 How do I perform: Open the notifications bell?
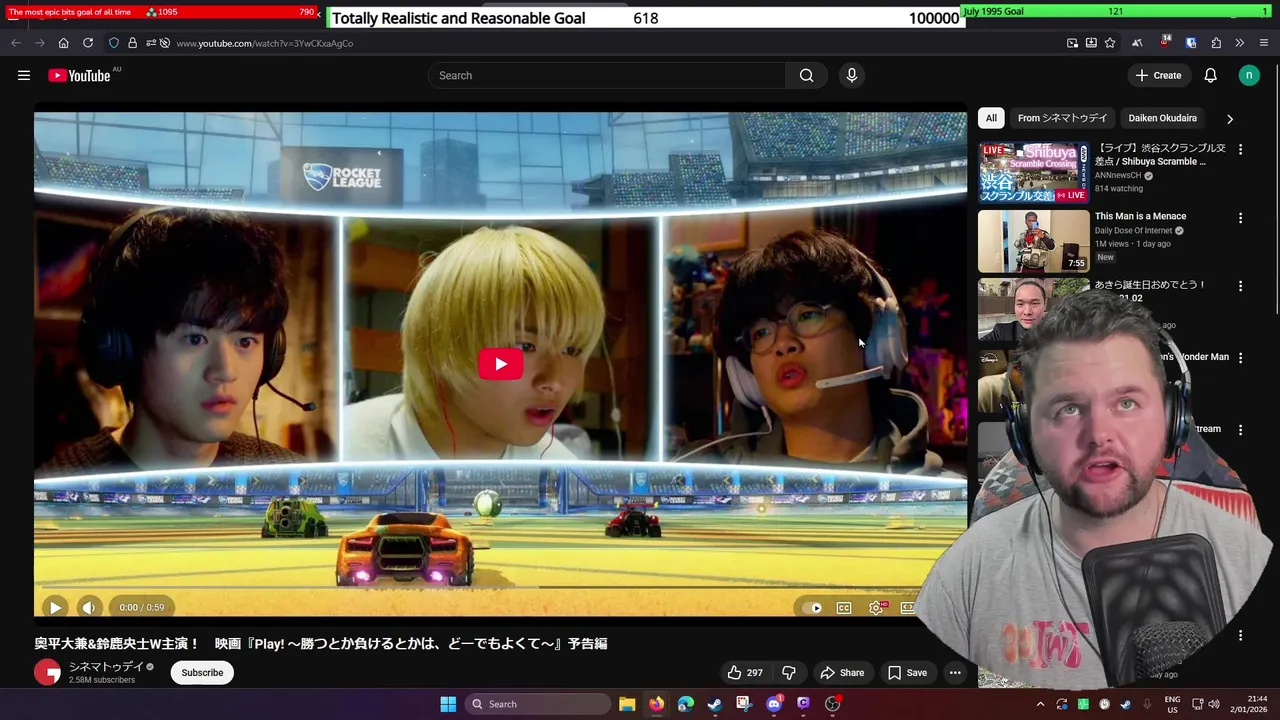(1210, 75)
